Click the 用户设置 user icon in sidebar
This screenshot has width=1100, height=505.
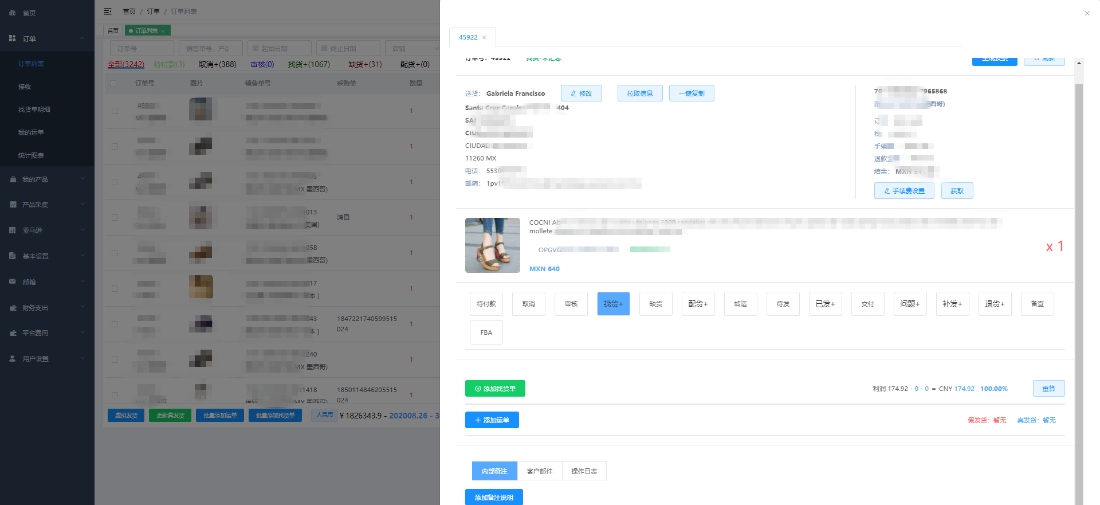pos(13,358)
